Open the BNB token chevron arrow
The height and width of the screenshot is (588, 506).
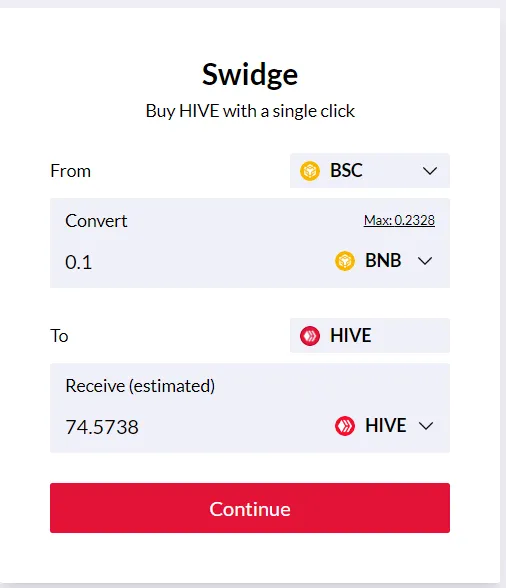[x=425, y=261]
